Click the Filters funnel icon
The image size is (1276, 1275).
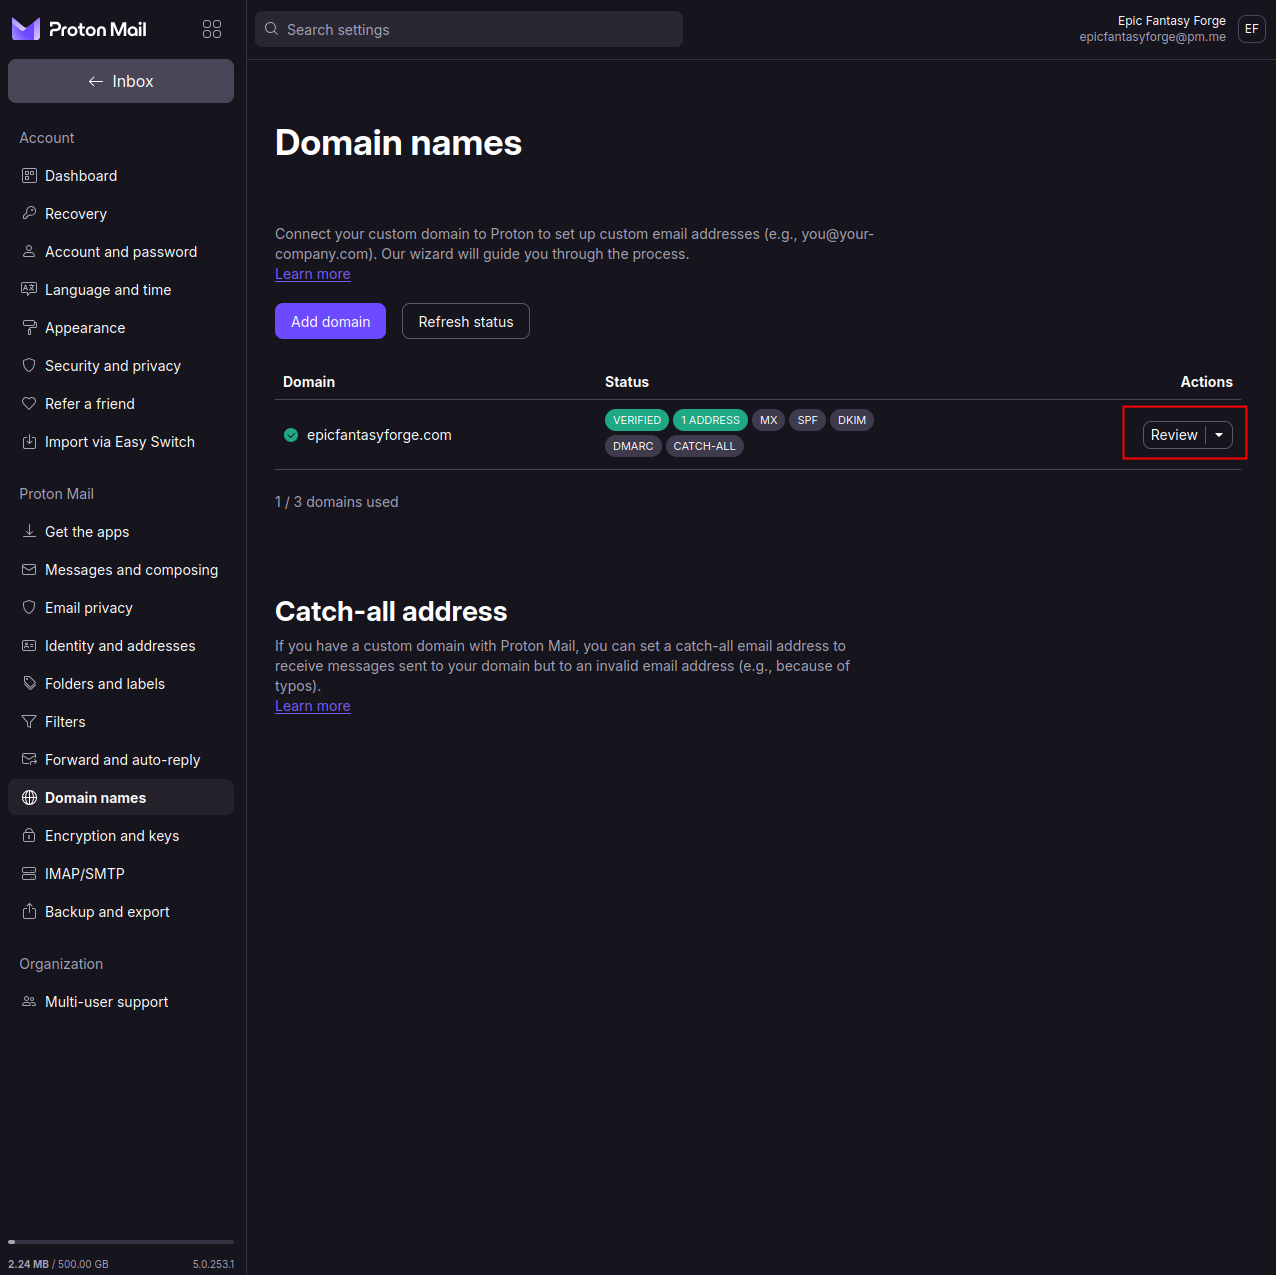click(x=29, y=722)
